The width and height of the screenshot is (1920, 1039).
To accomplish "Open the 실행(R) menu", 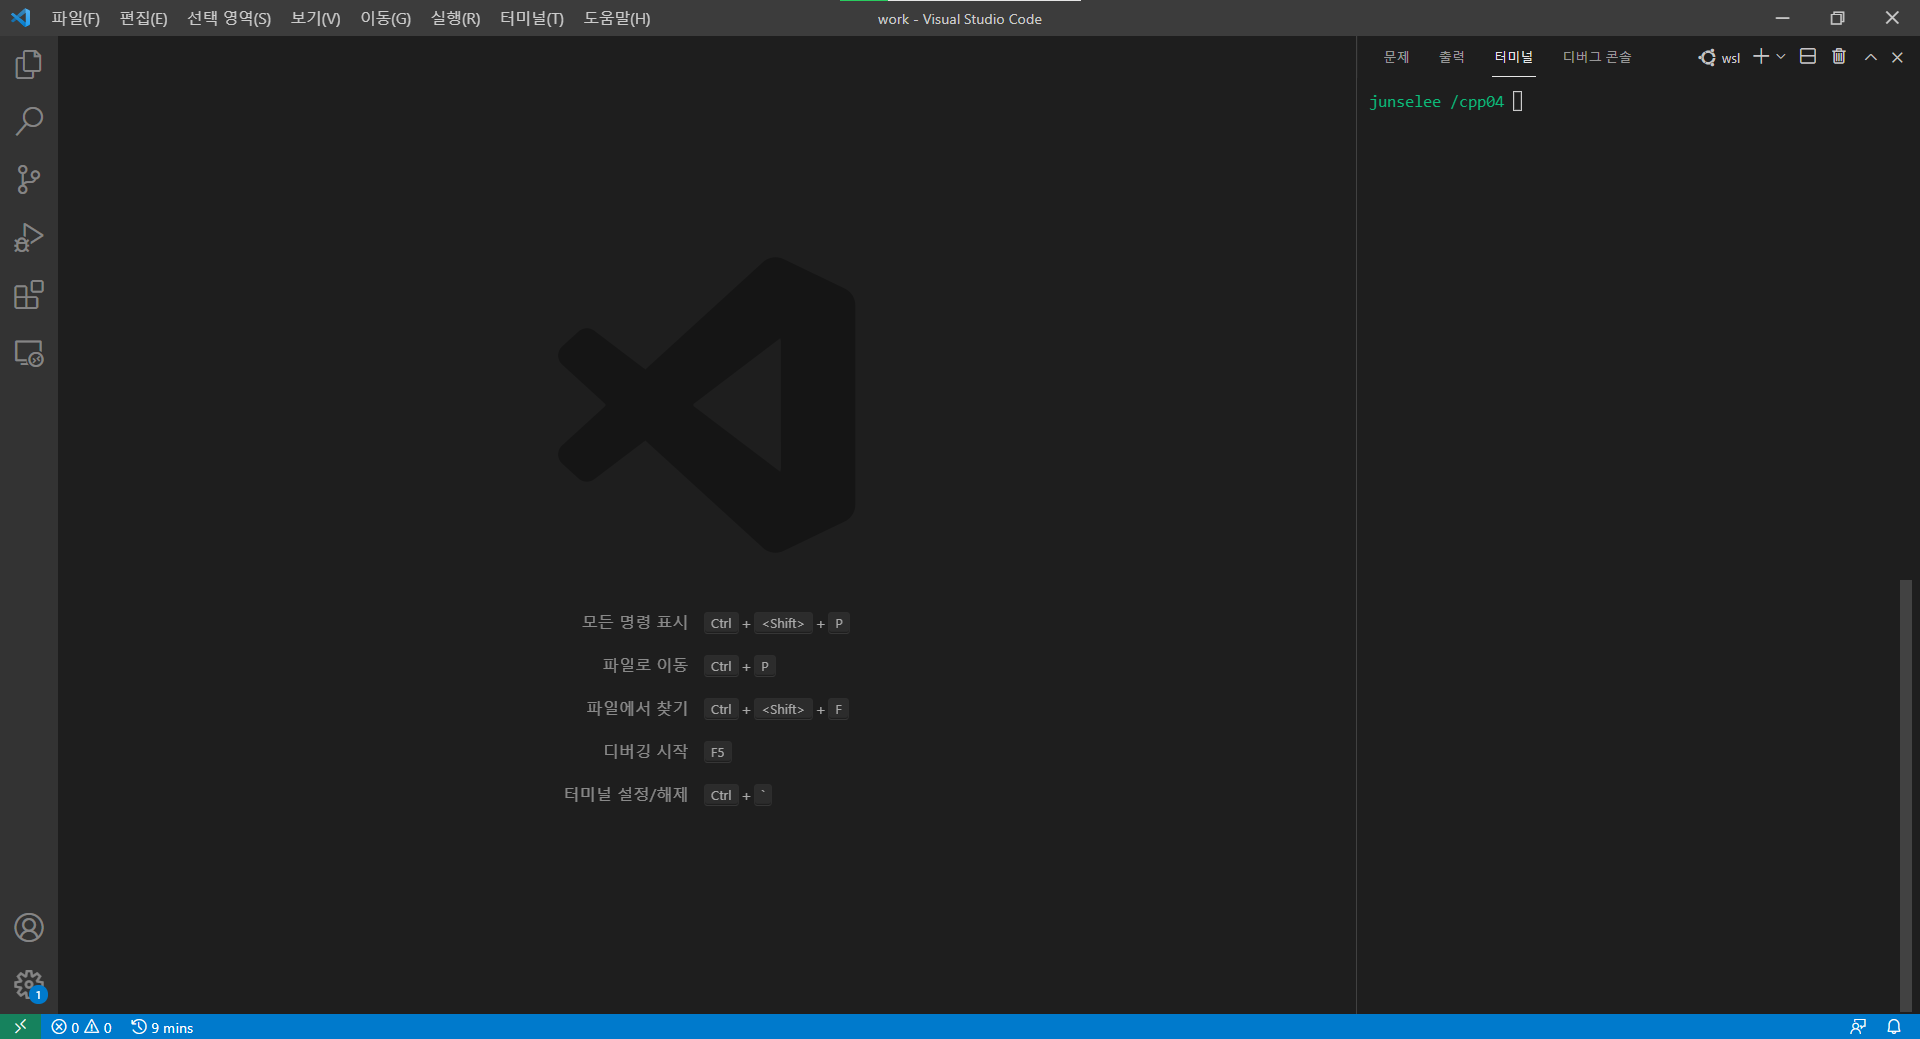I will [x=456, y=18].
